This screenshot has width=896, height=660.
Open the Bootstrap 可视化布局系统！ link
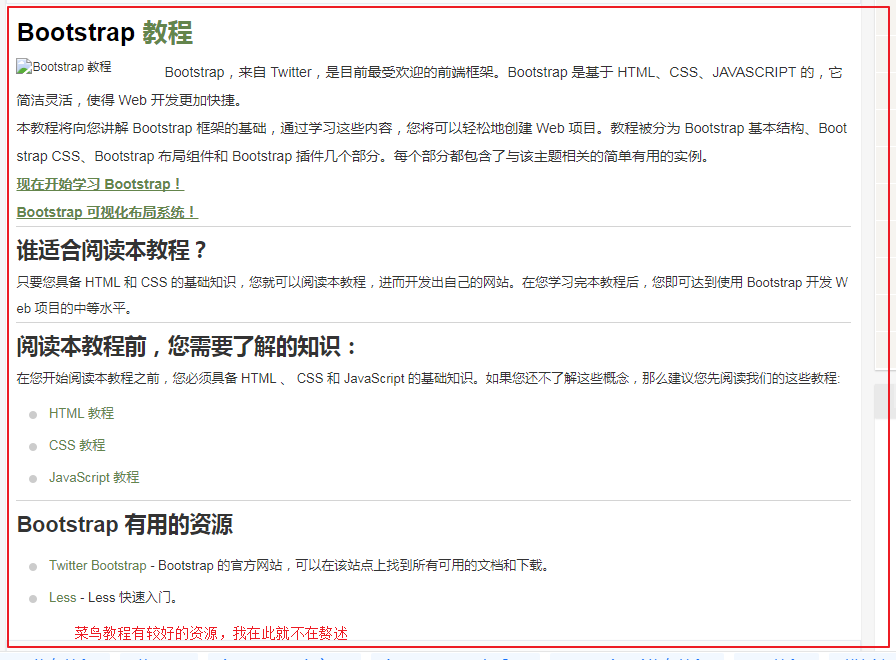(107, 212)
